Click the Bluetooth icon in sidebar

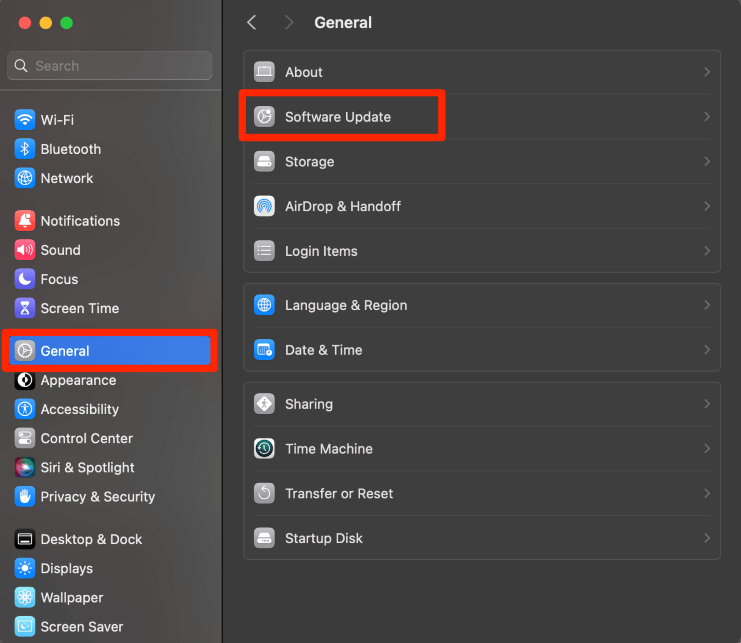pos(25,149)
